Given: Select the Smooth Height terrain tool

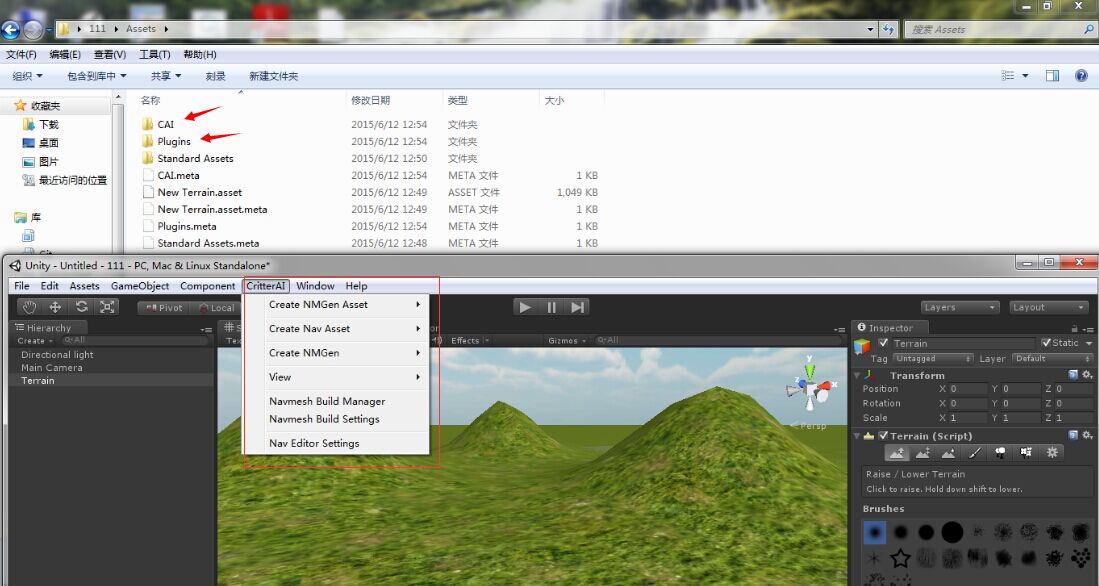Looking at the screenshot, I should pyautogui.click(x=948, y=453).
